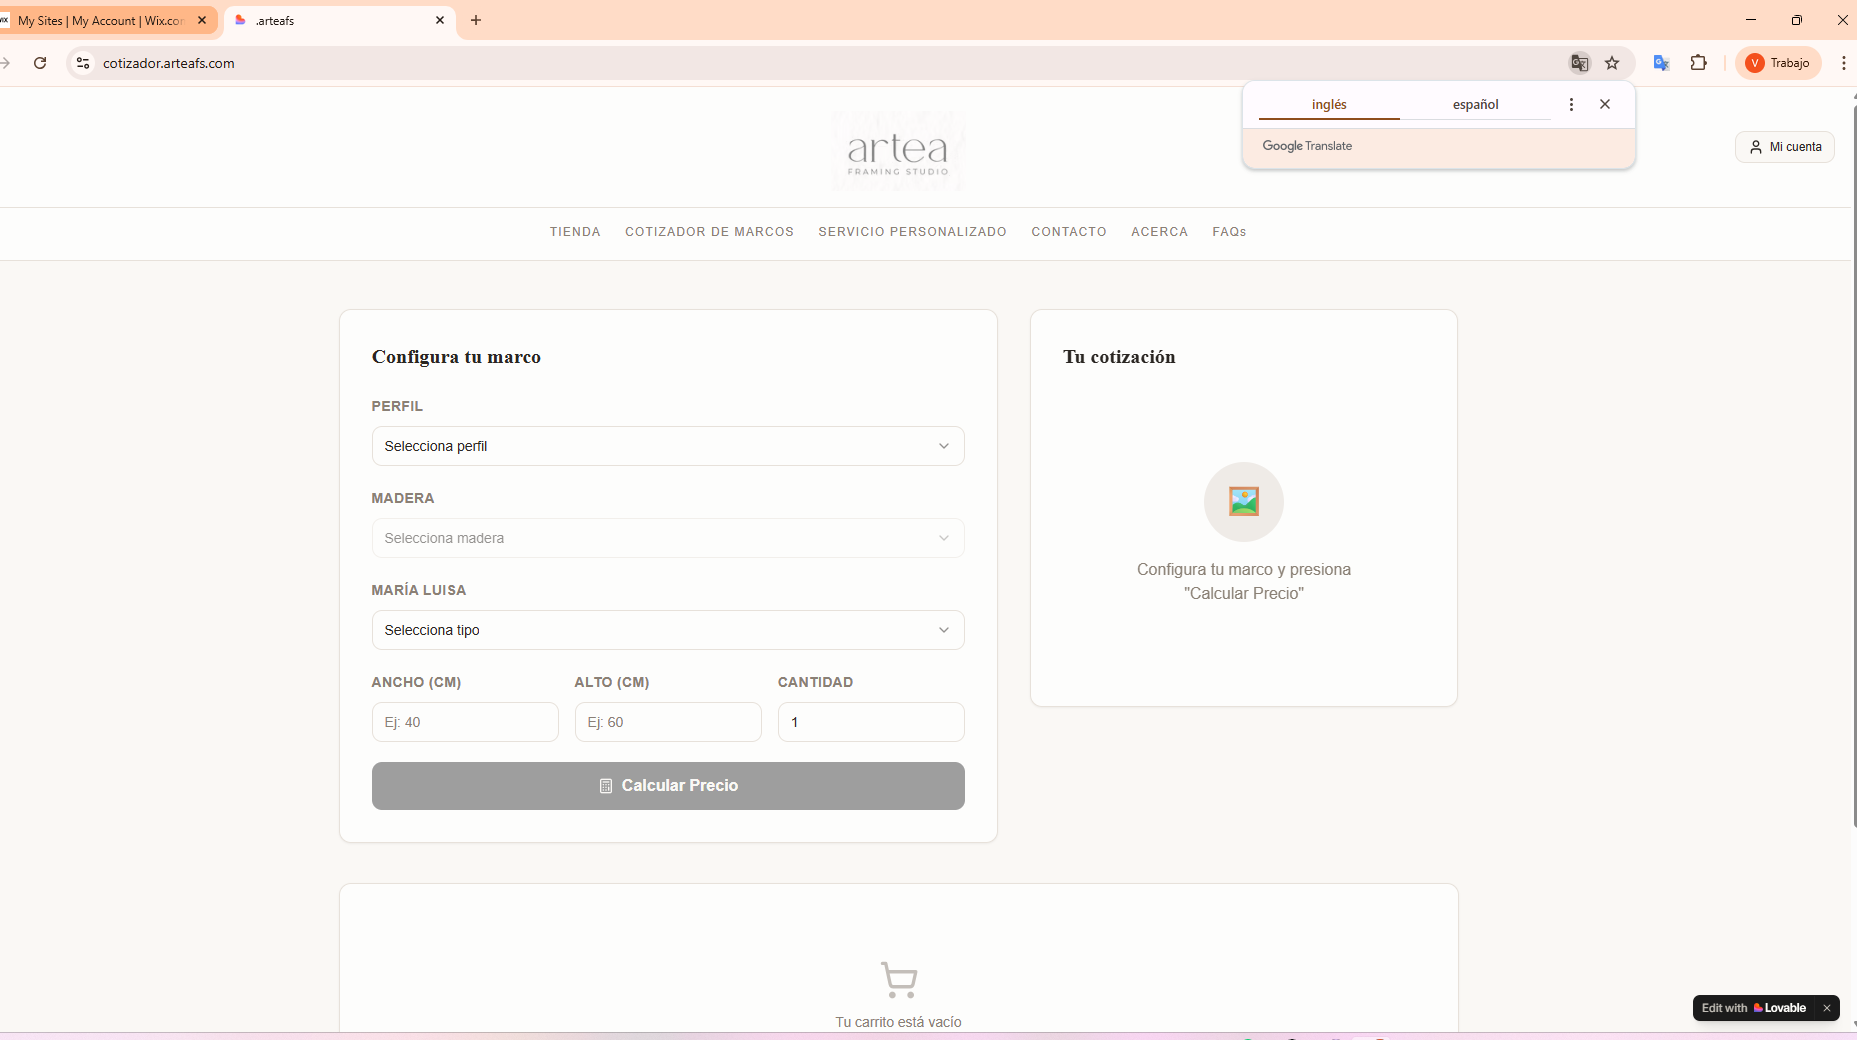Expand the Selecciona madera dropdown
This screenshot has height=1040, width=1857.
(667, 538)
